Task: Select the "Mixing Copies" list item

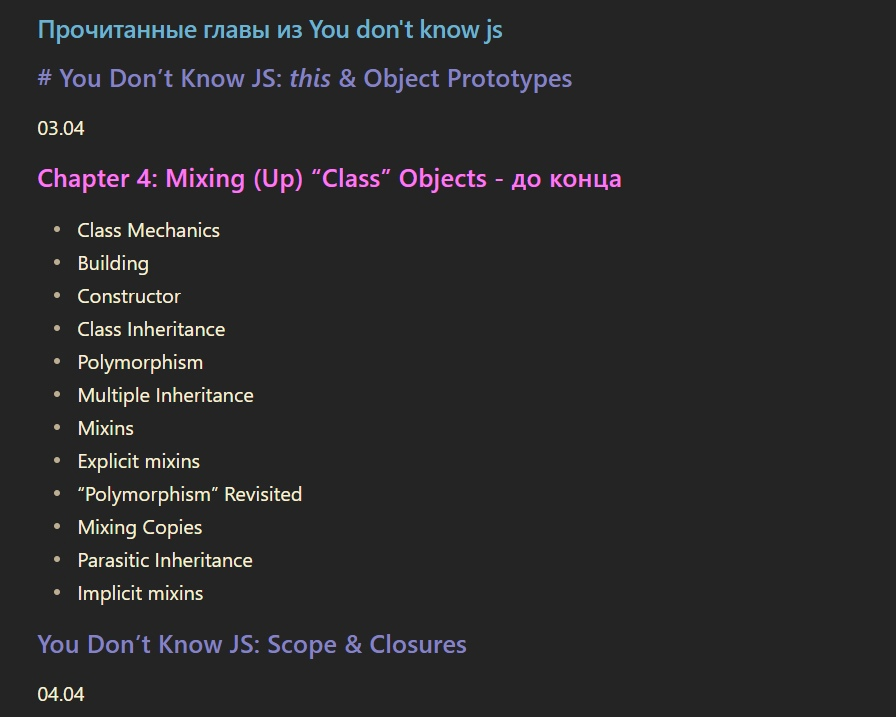Action: coord(139,527)
